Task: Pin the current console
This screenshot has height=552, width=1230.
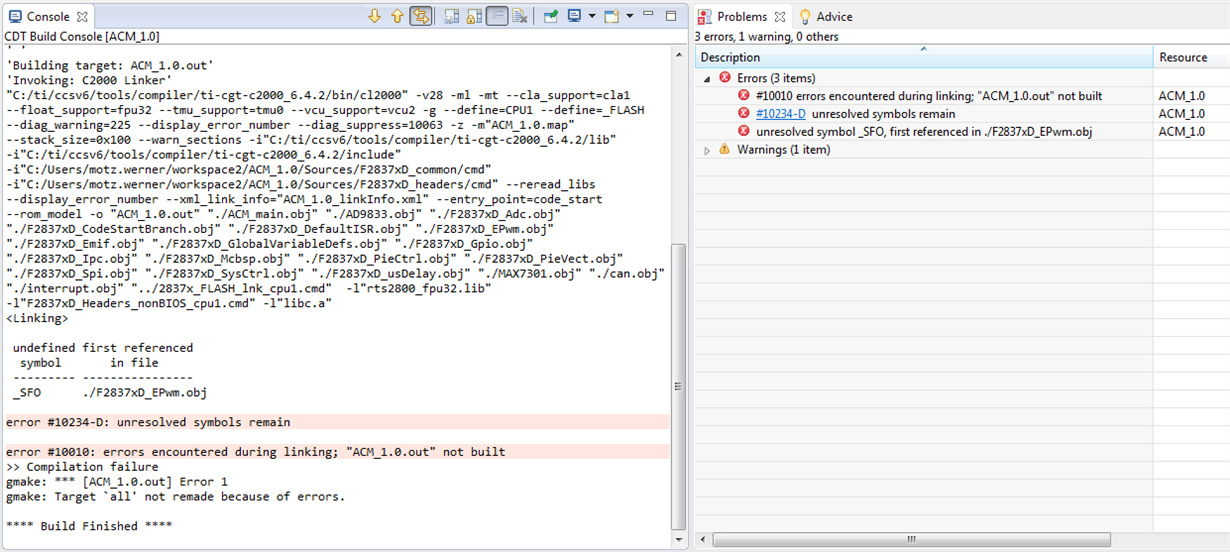Action: coord(550,16)
